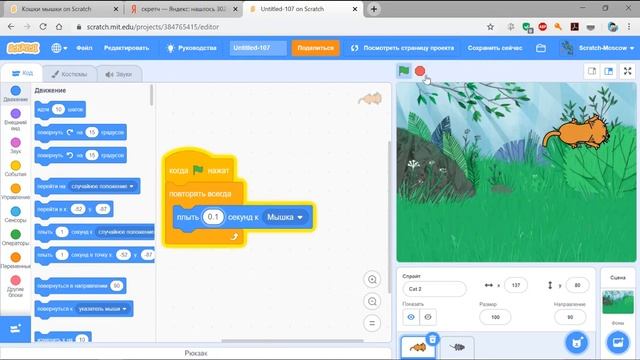Edit the sprite size field
The image size is (640, 360).
coord(495,317)
